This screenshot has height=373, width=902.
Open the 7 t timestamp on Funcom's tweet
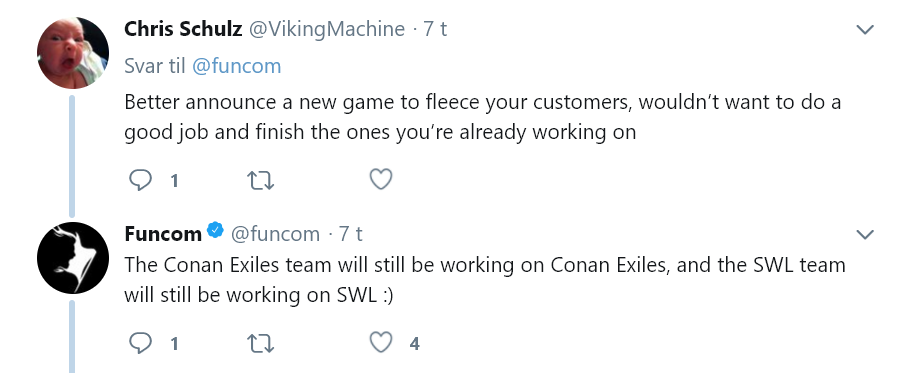click(350, 234)
